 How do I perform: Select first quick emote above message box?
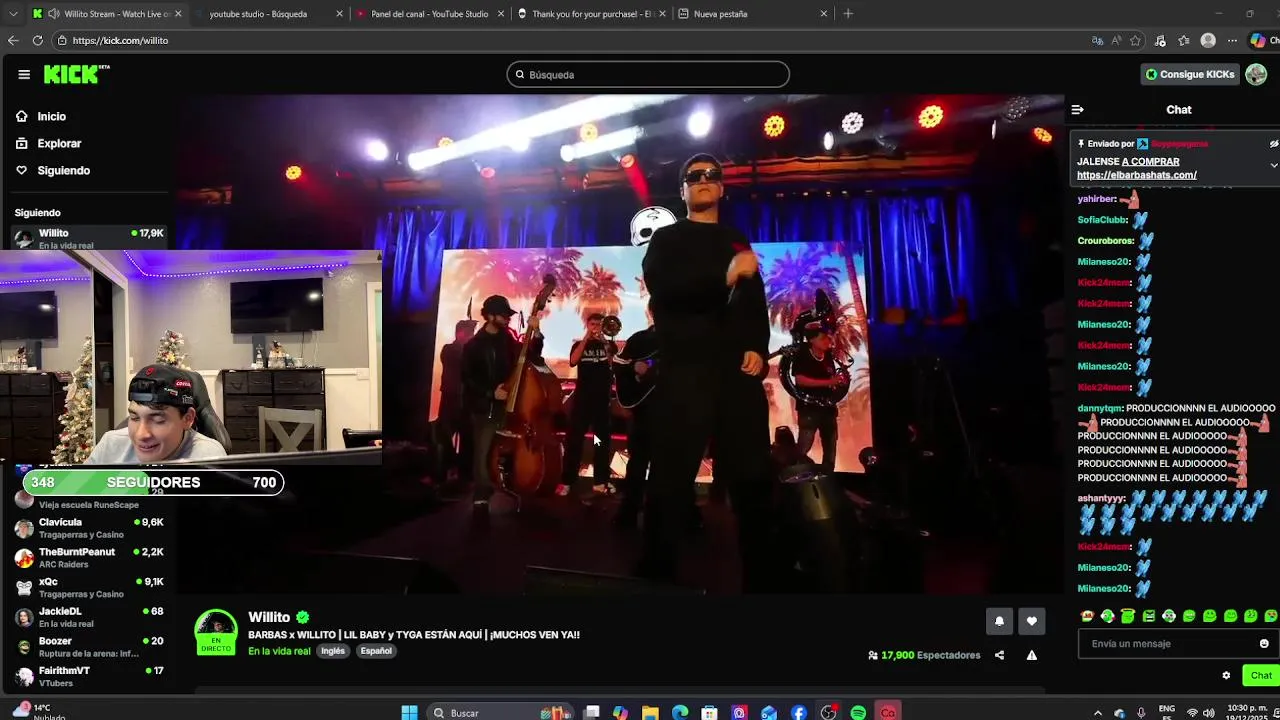(x=1087, y=616)
